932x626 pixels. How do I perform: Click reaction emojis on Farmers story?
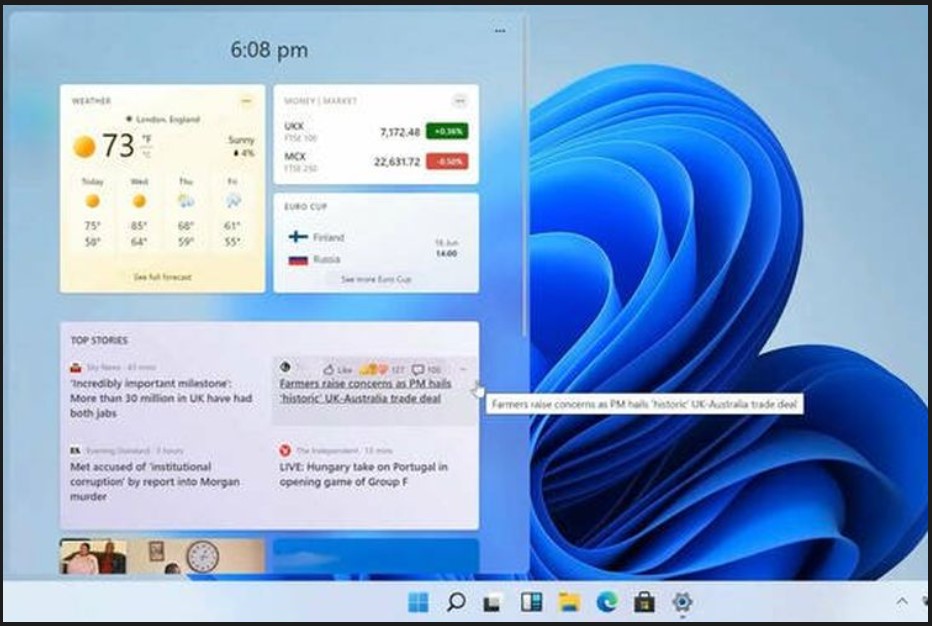(x=373, y=370)
